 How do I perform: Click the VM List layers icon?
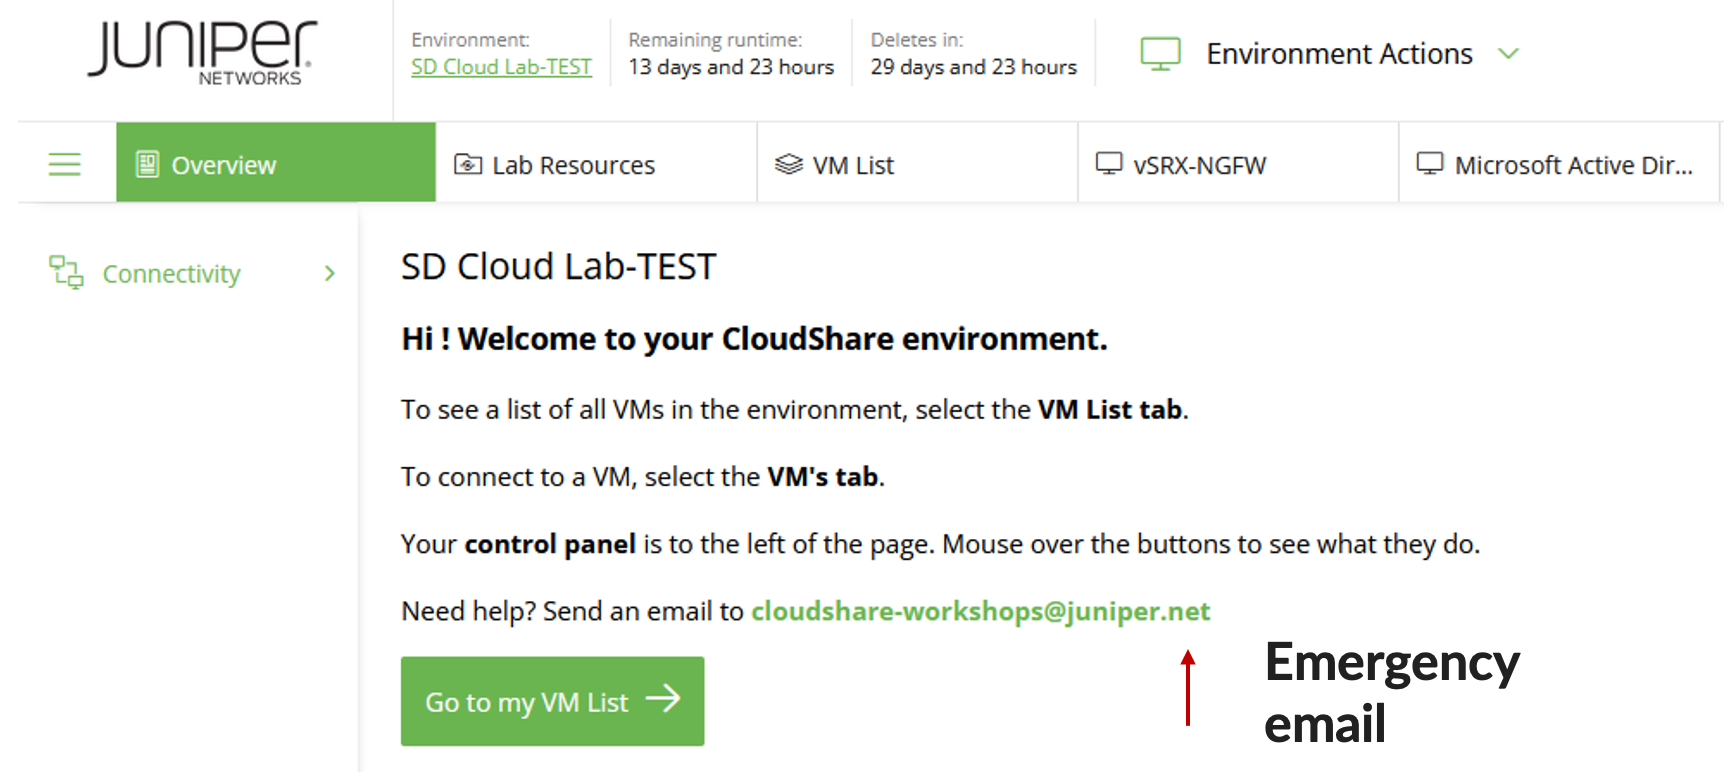point(789,164)
